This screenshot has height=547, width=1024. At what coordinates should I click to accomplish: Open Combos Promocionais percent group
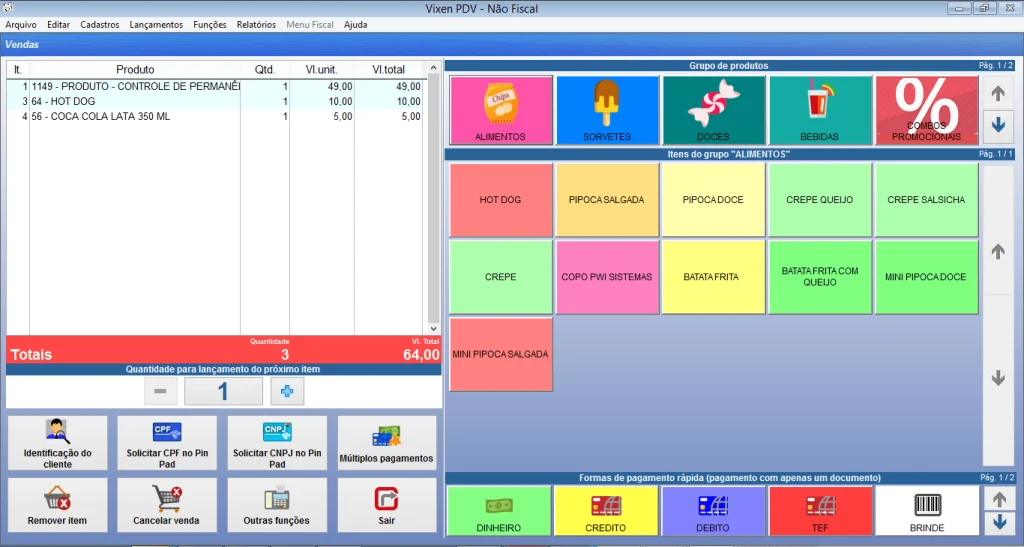point(926,110)
